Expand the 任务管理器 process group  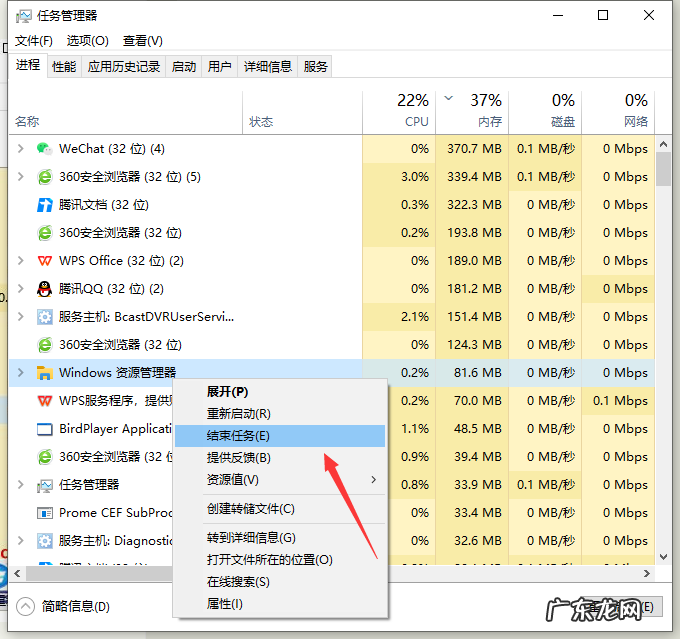coord(20,485)
